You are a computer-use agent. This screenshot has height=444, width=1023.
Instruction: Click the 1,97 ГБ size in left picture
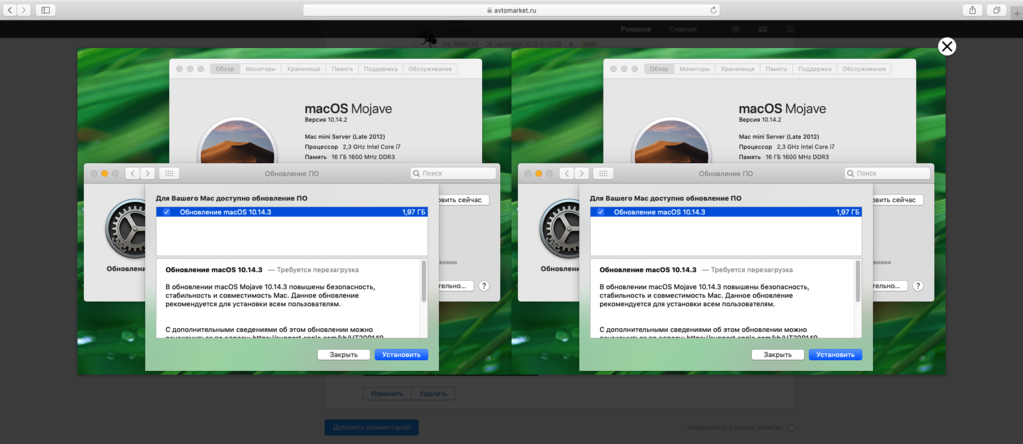(x=414, y=212)
